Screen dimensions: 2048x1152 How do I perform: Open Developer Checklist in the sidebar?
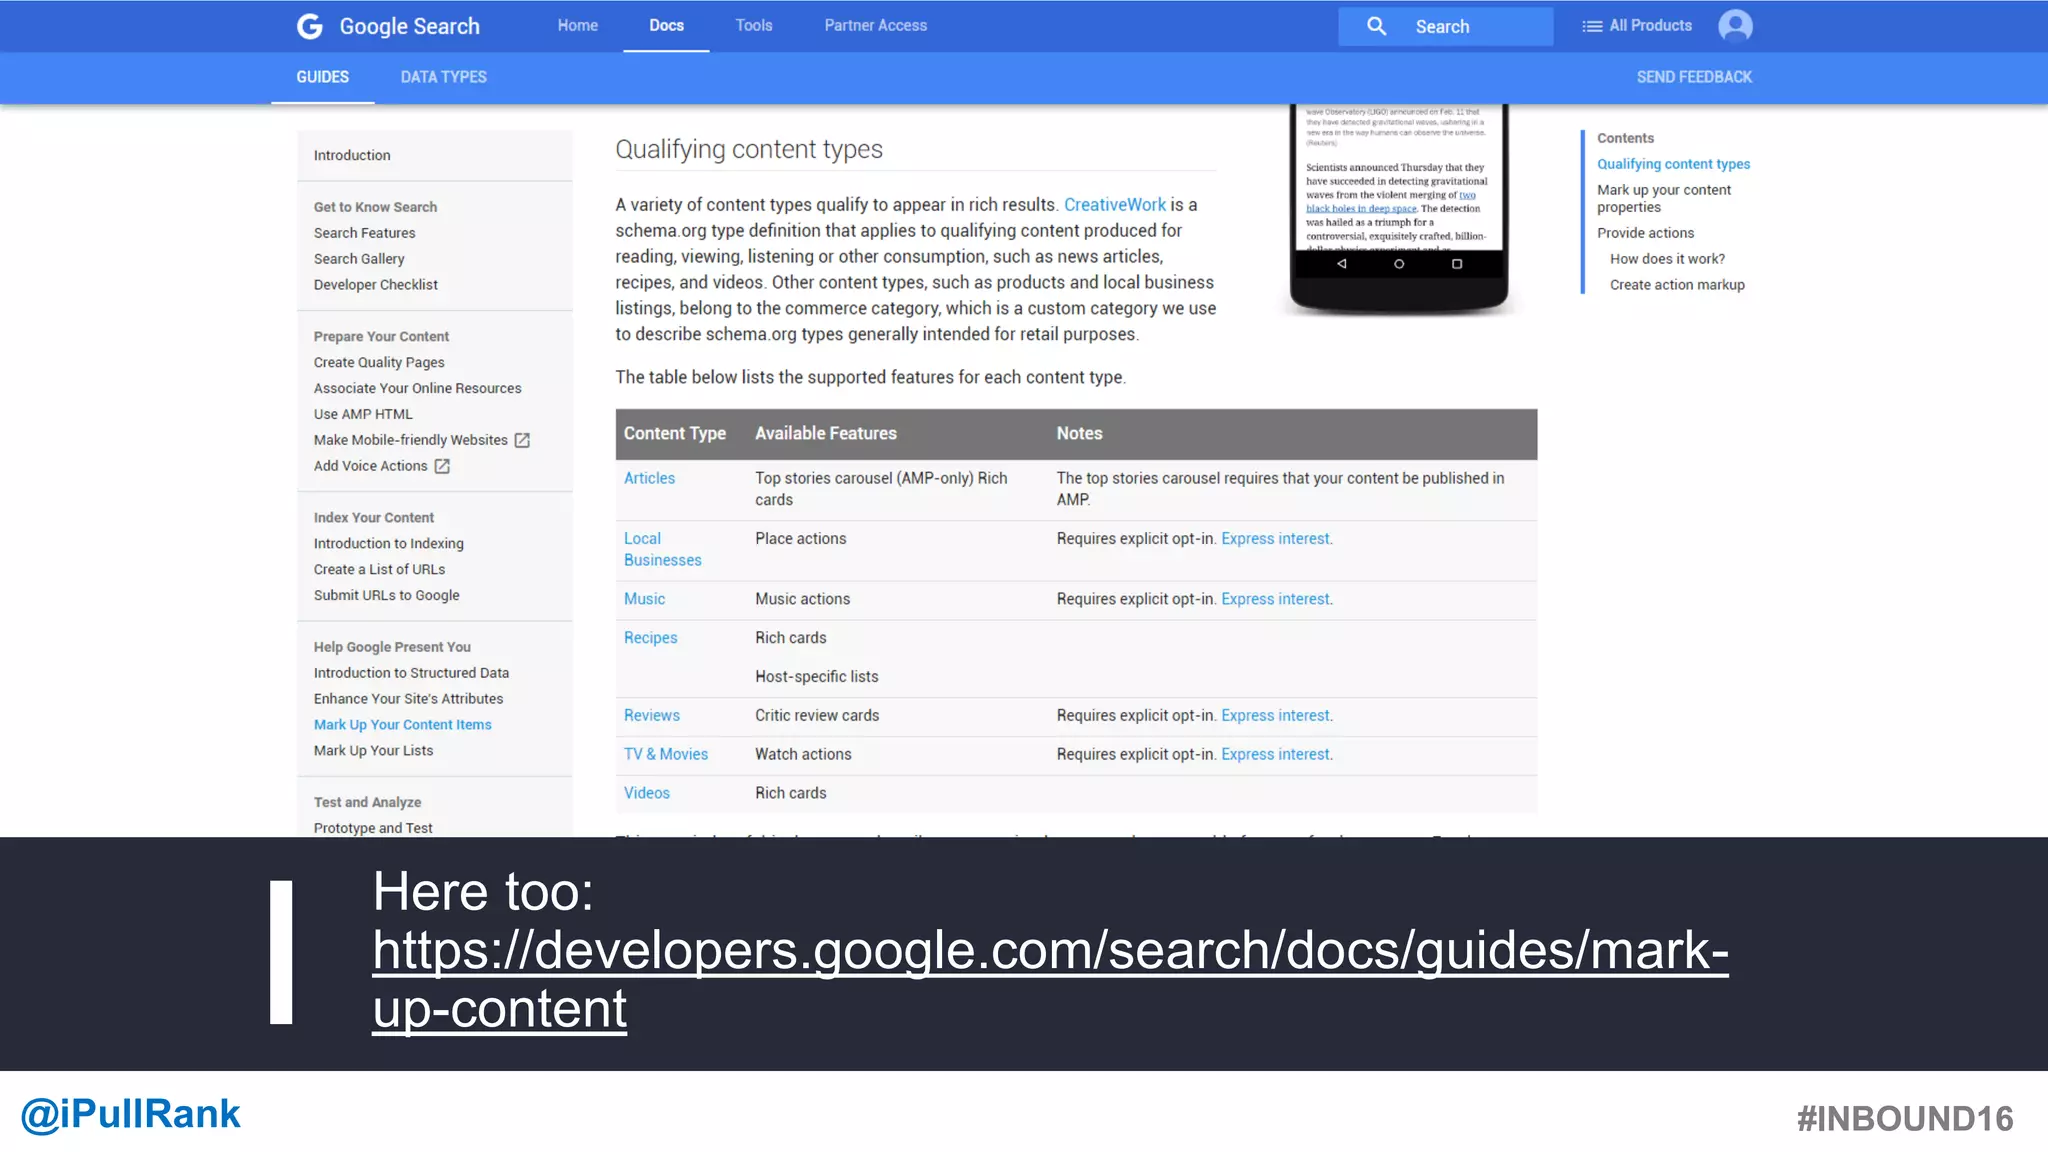coord(376,285)
